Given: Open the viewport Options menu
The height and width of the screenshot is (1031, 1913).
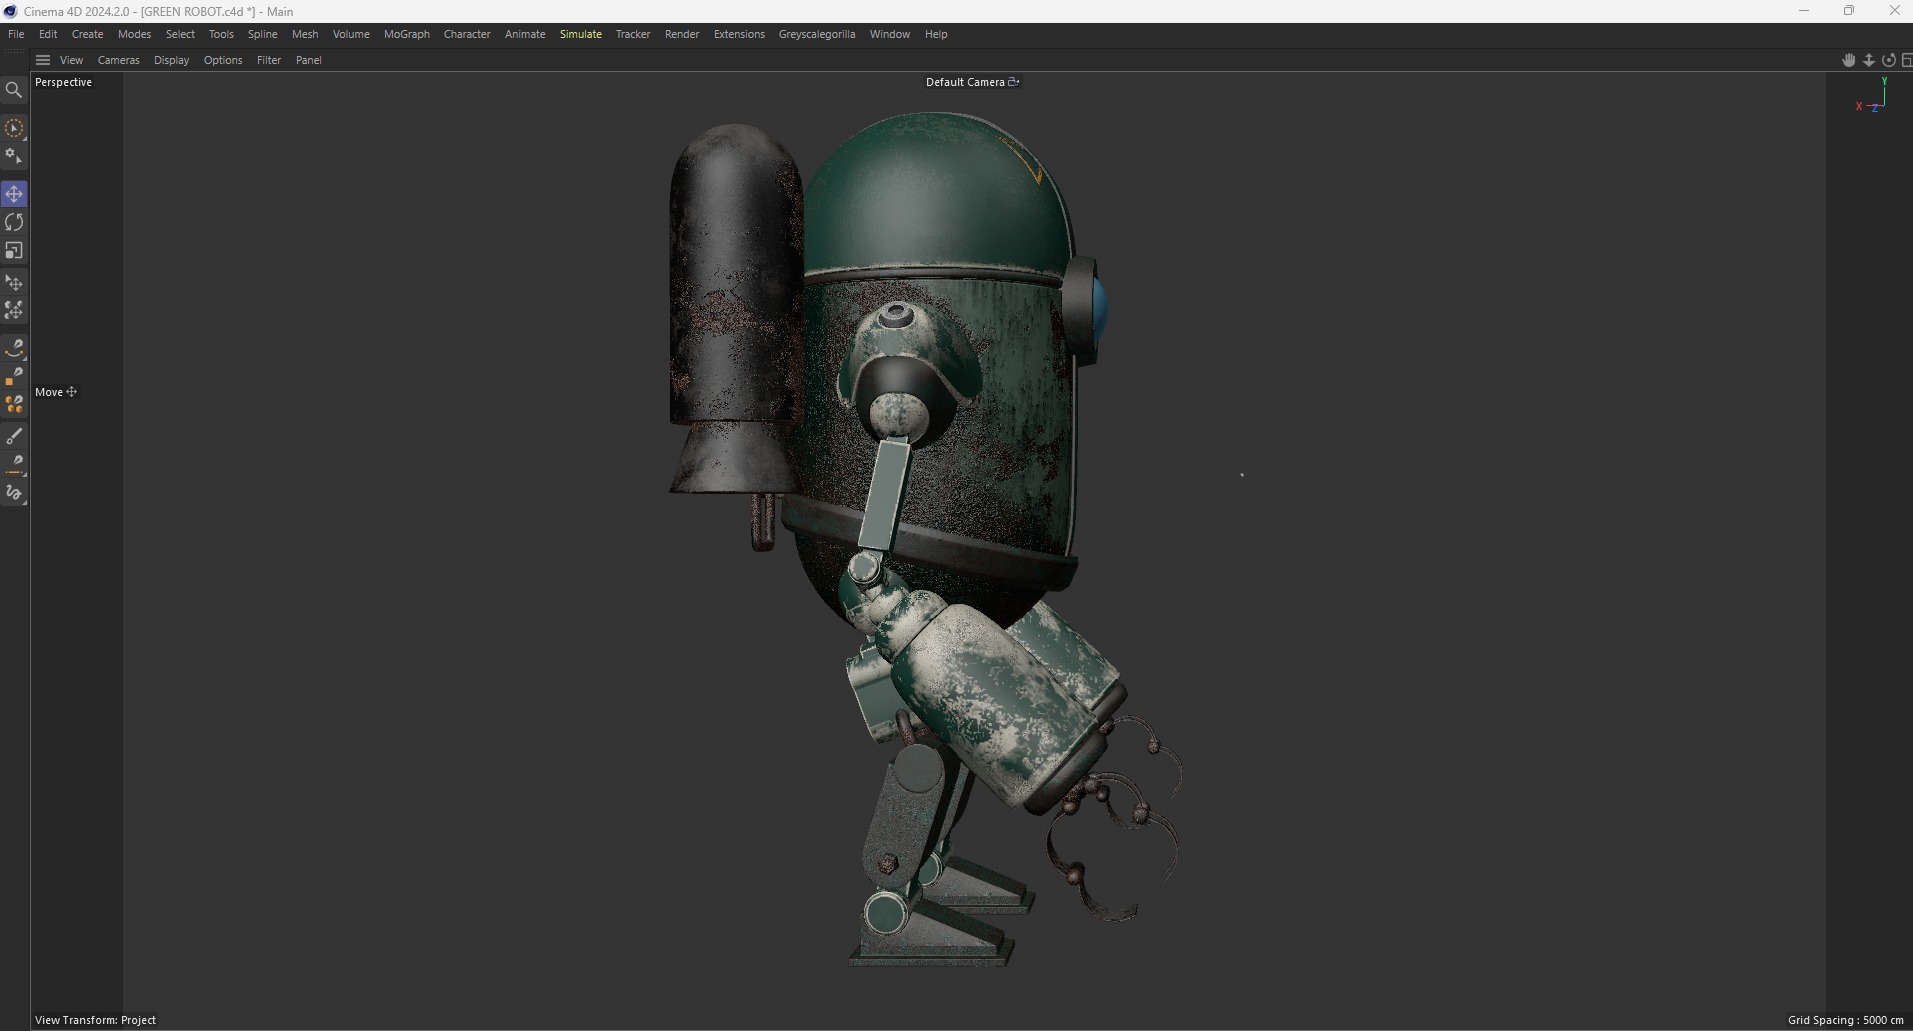Looking at the screenshot, I should (x=223, y=60).
